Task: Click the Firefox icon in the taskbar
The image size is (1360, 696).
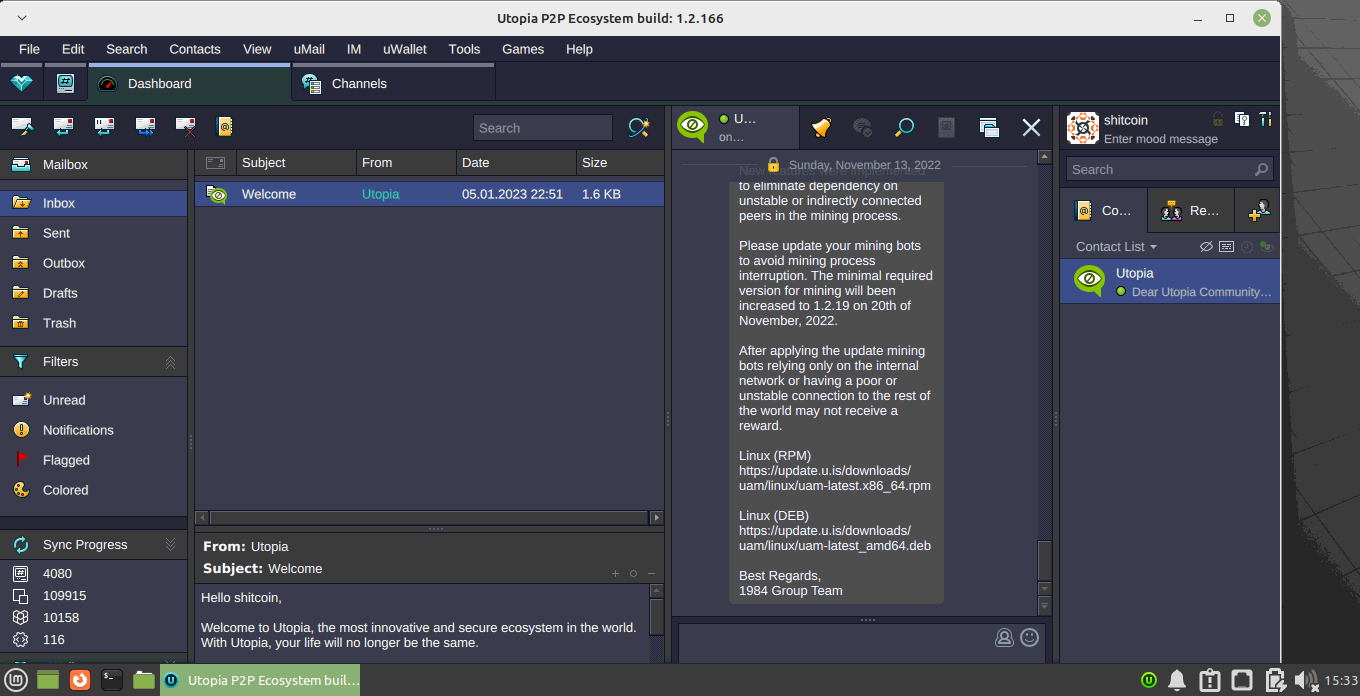Action: (80, 680)
